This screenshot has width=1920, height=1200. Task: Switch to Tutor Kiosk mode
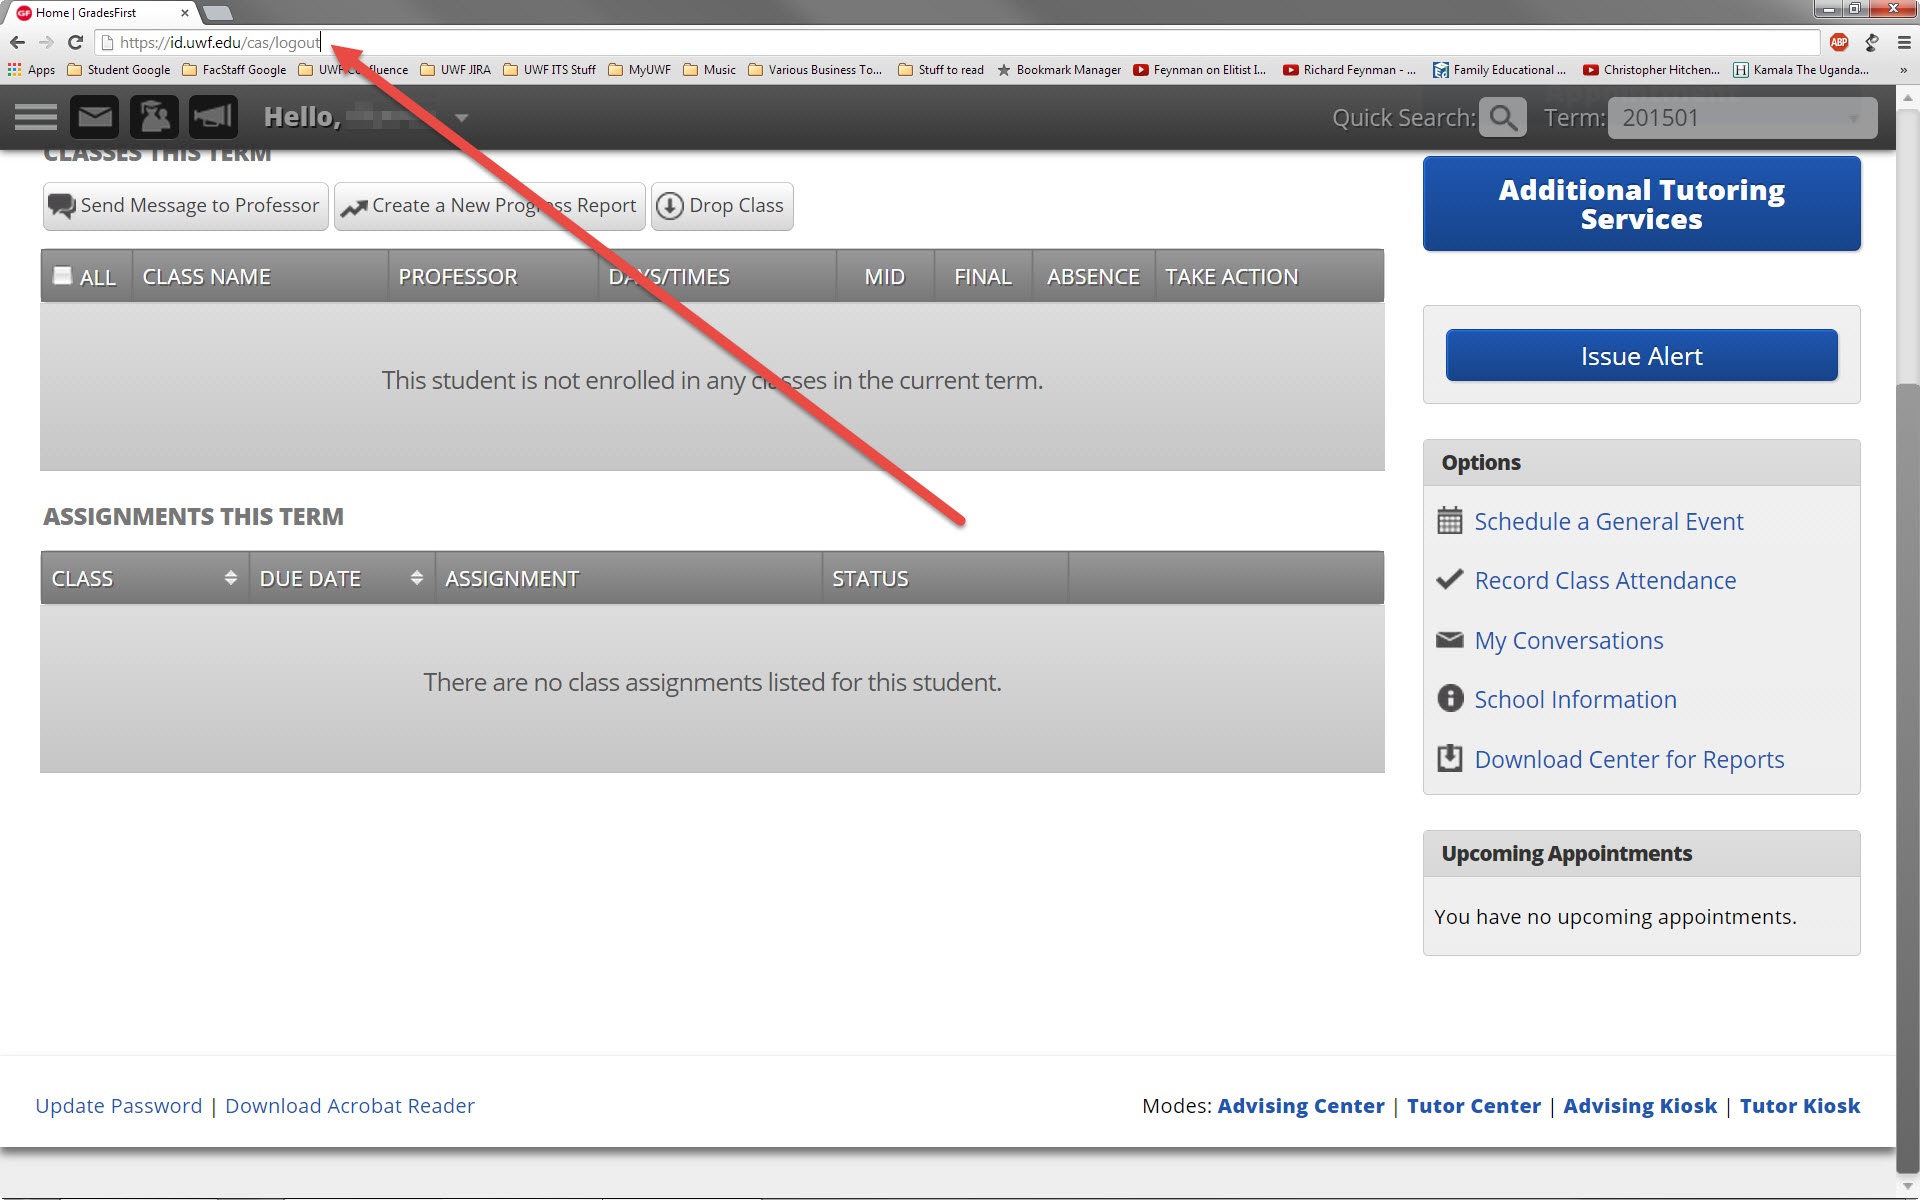point(1800,1106)
